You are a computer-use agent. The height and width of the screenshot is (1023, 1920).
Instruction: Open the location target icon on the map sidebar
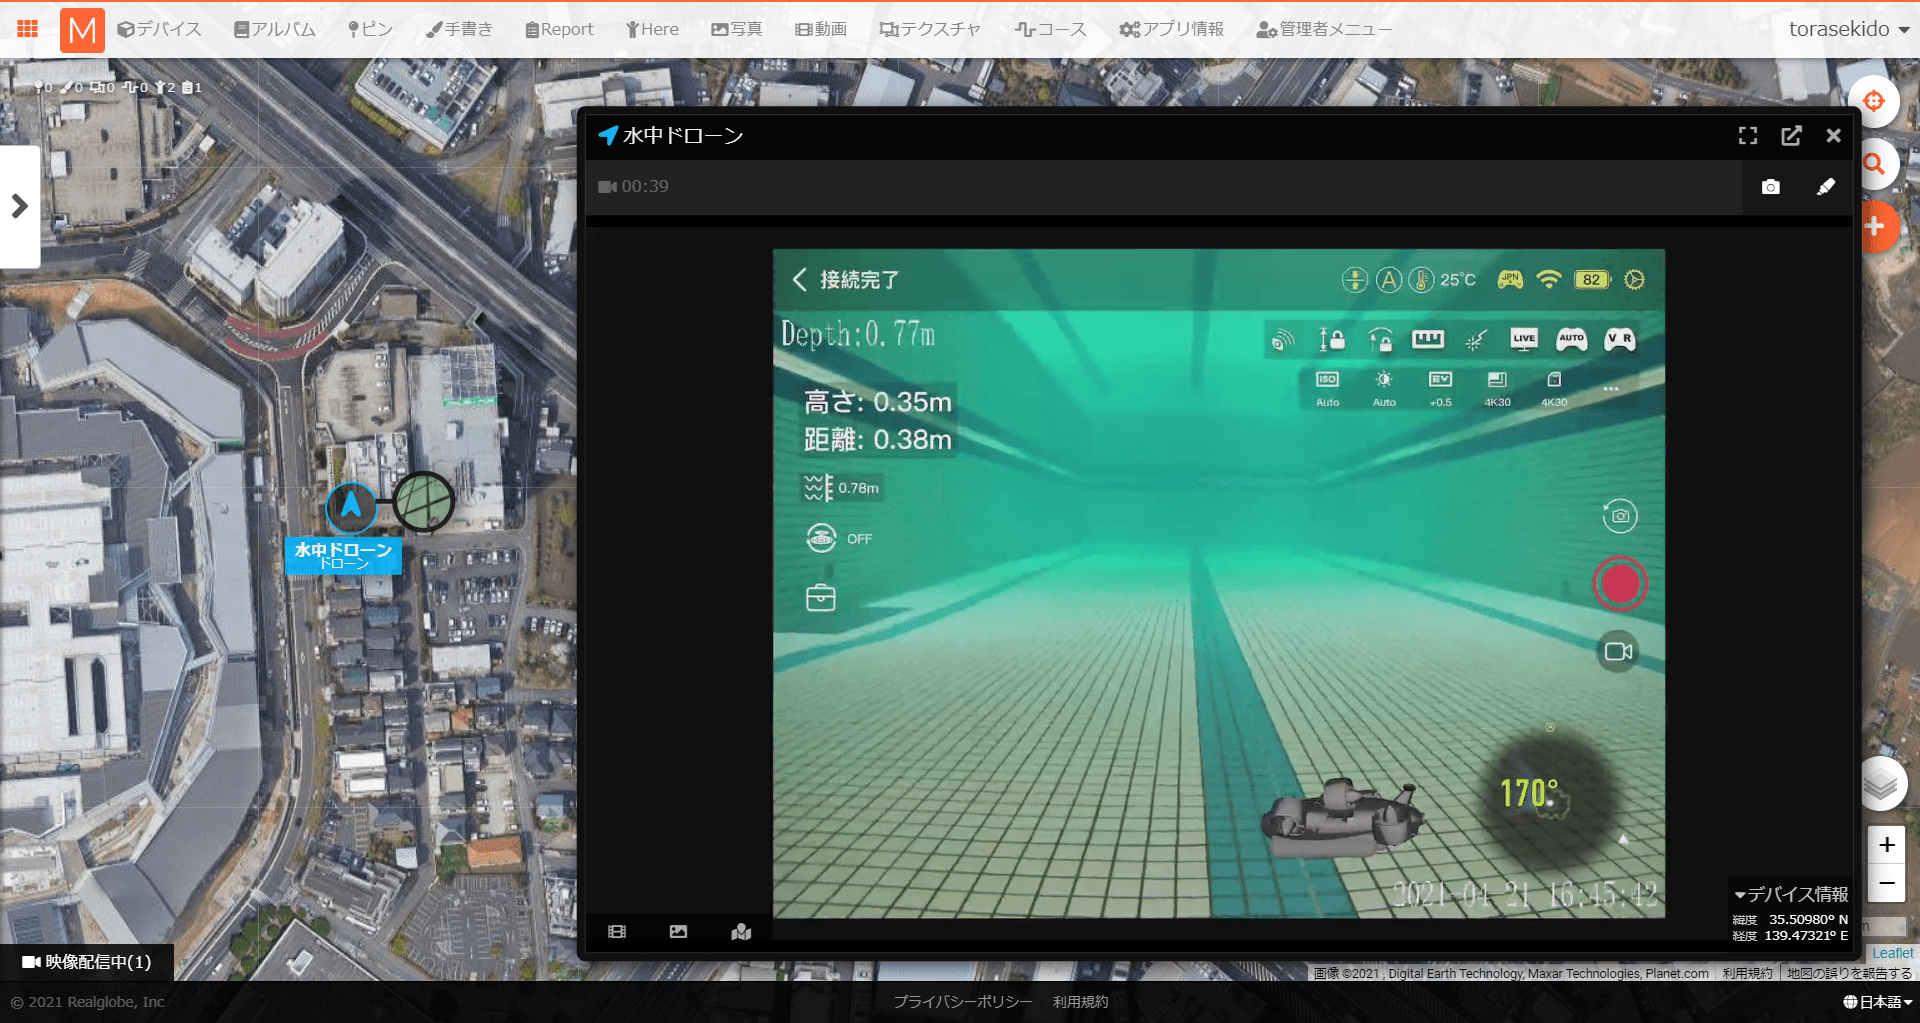click(x=1876, y=101)
